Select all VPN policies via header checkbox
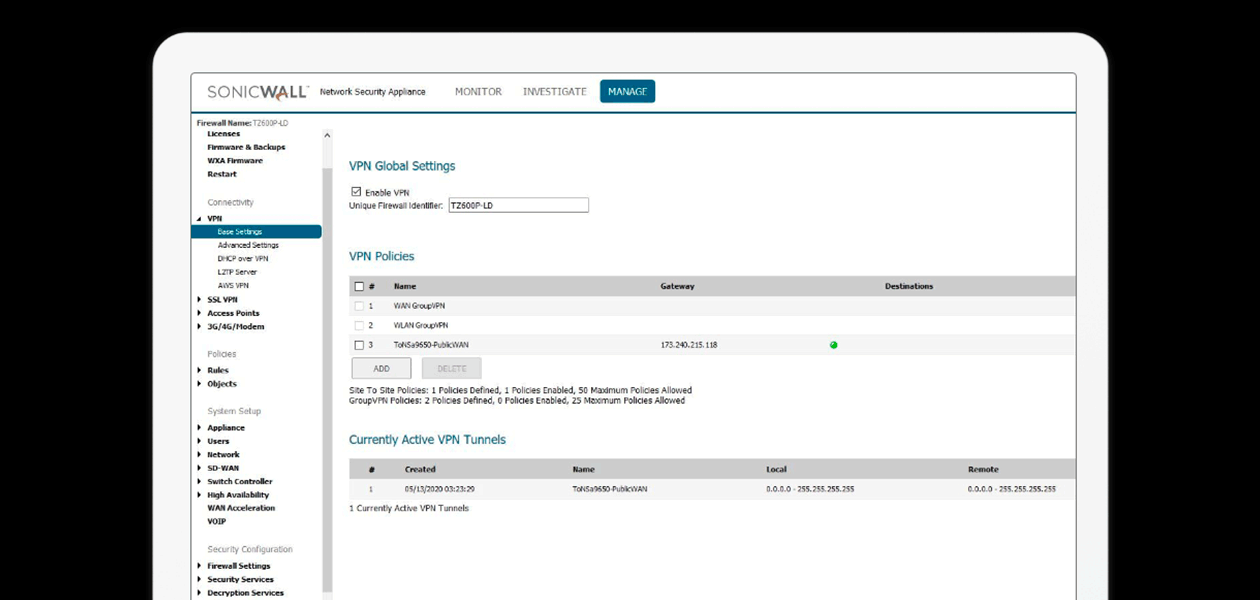Screen dimensions: 1260x600 (x=359, y=285)
